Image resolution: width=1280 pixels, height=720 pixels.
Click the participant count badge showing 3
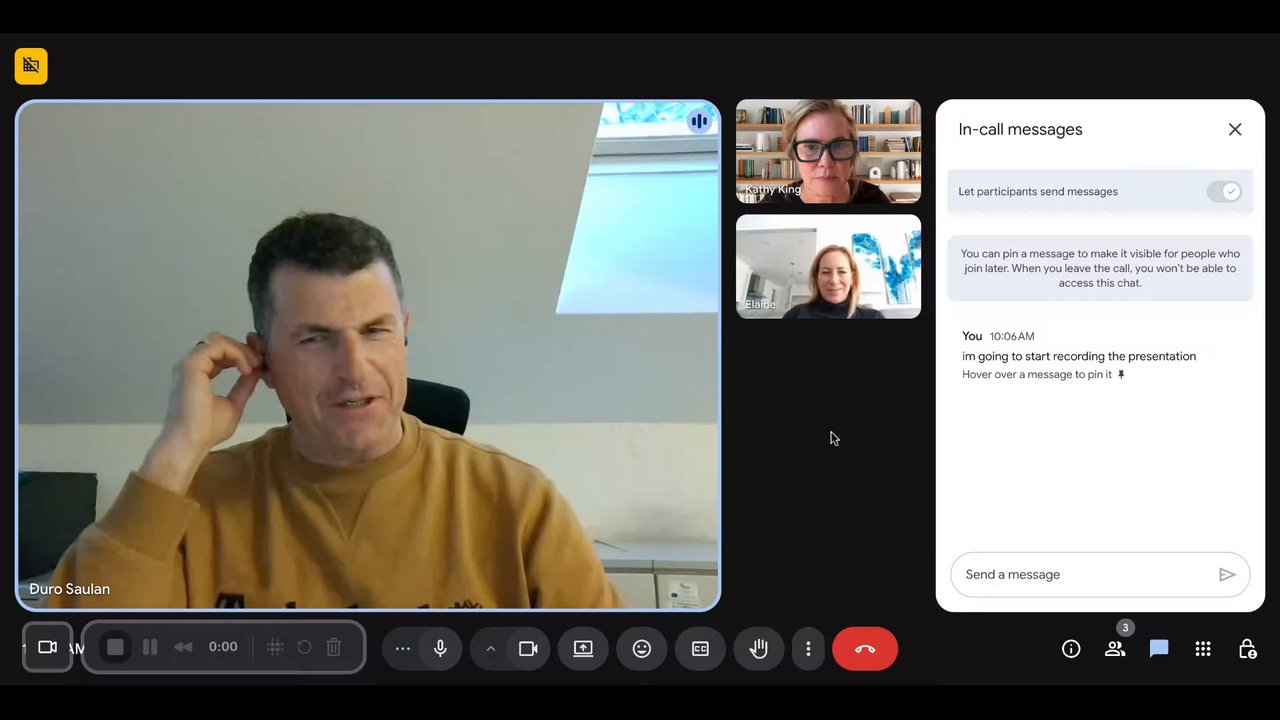pyautogui.click(x=1125, y=628)
